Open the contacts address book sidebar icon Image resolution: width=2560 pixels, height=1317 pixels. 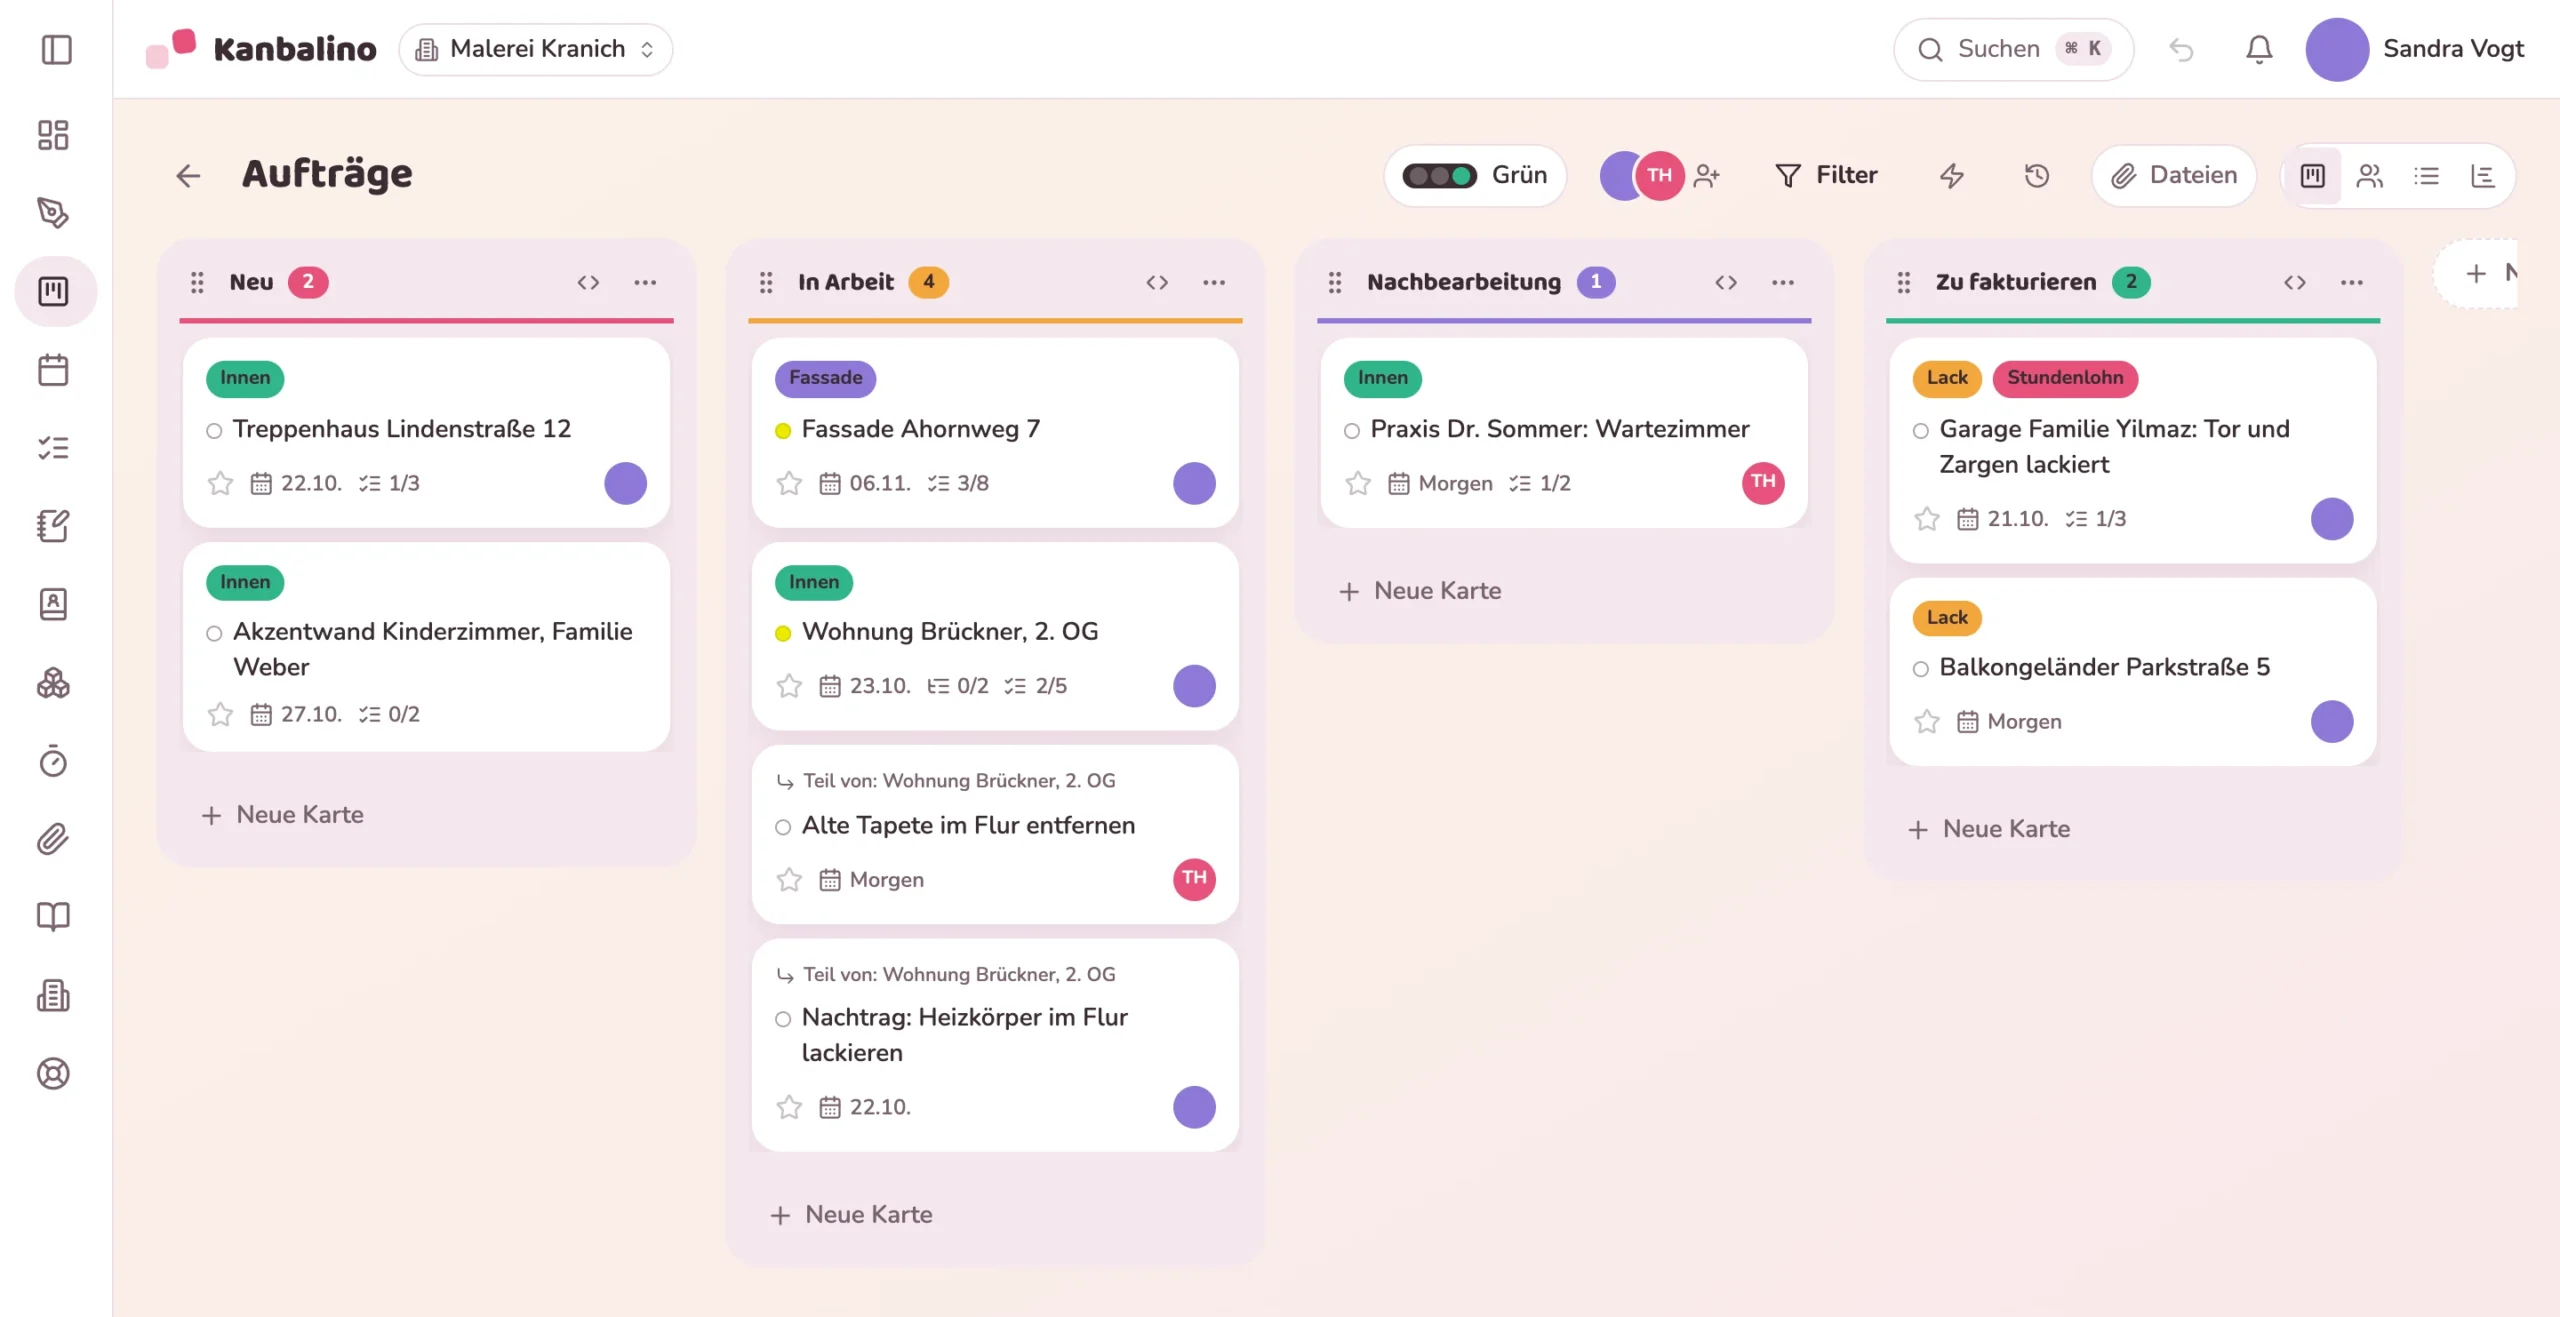tap(53, 604)
